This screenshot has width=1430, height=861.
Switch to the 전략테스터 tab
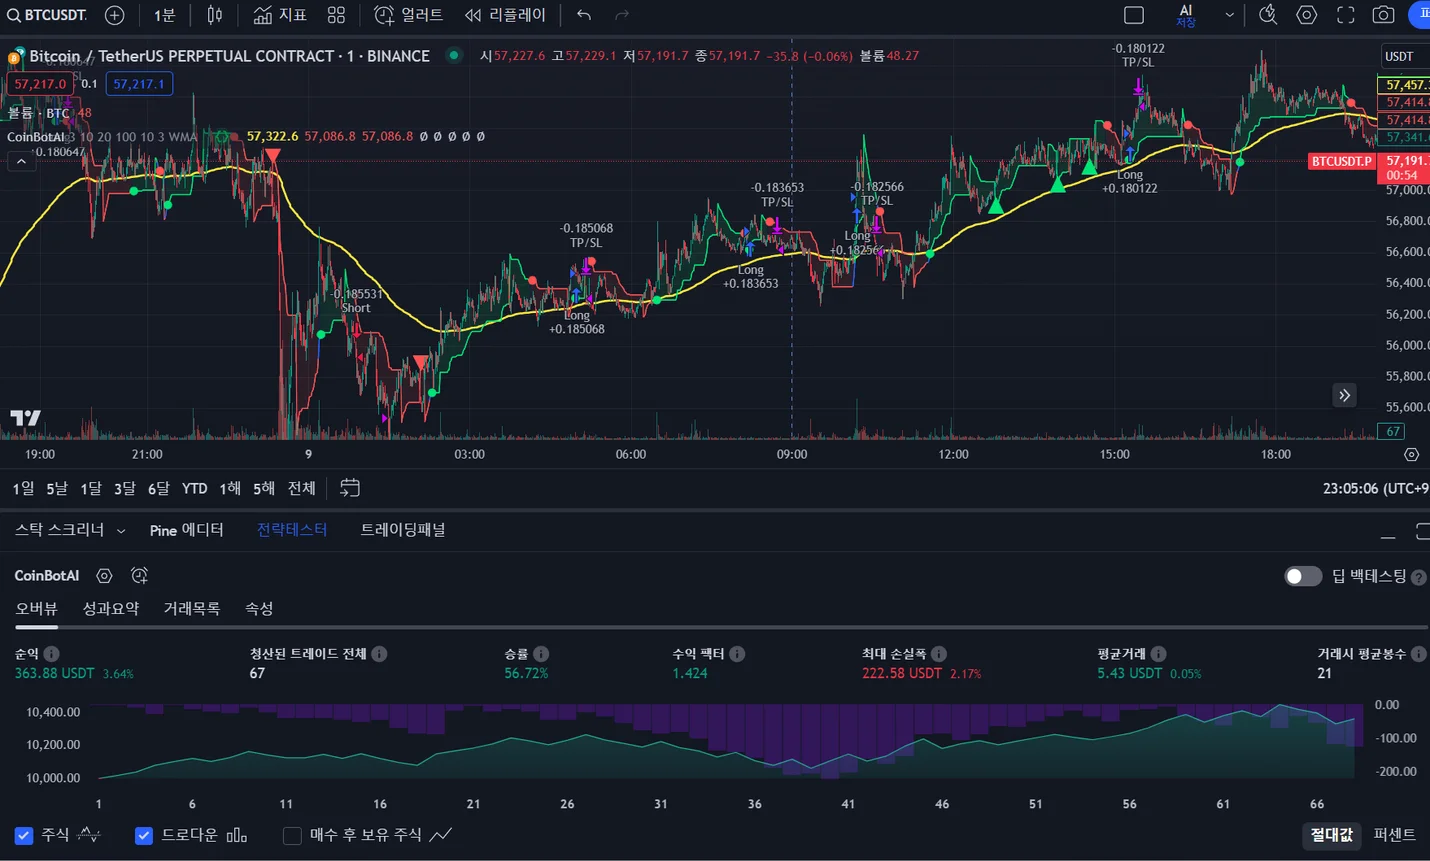click(292, 530)
